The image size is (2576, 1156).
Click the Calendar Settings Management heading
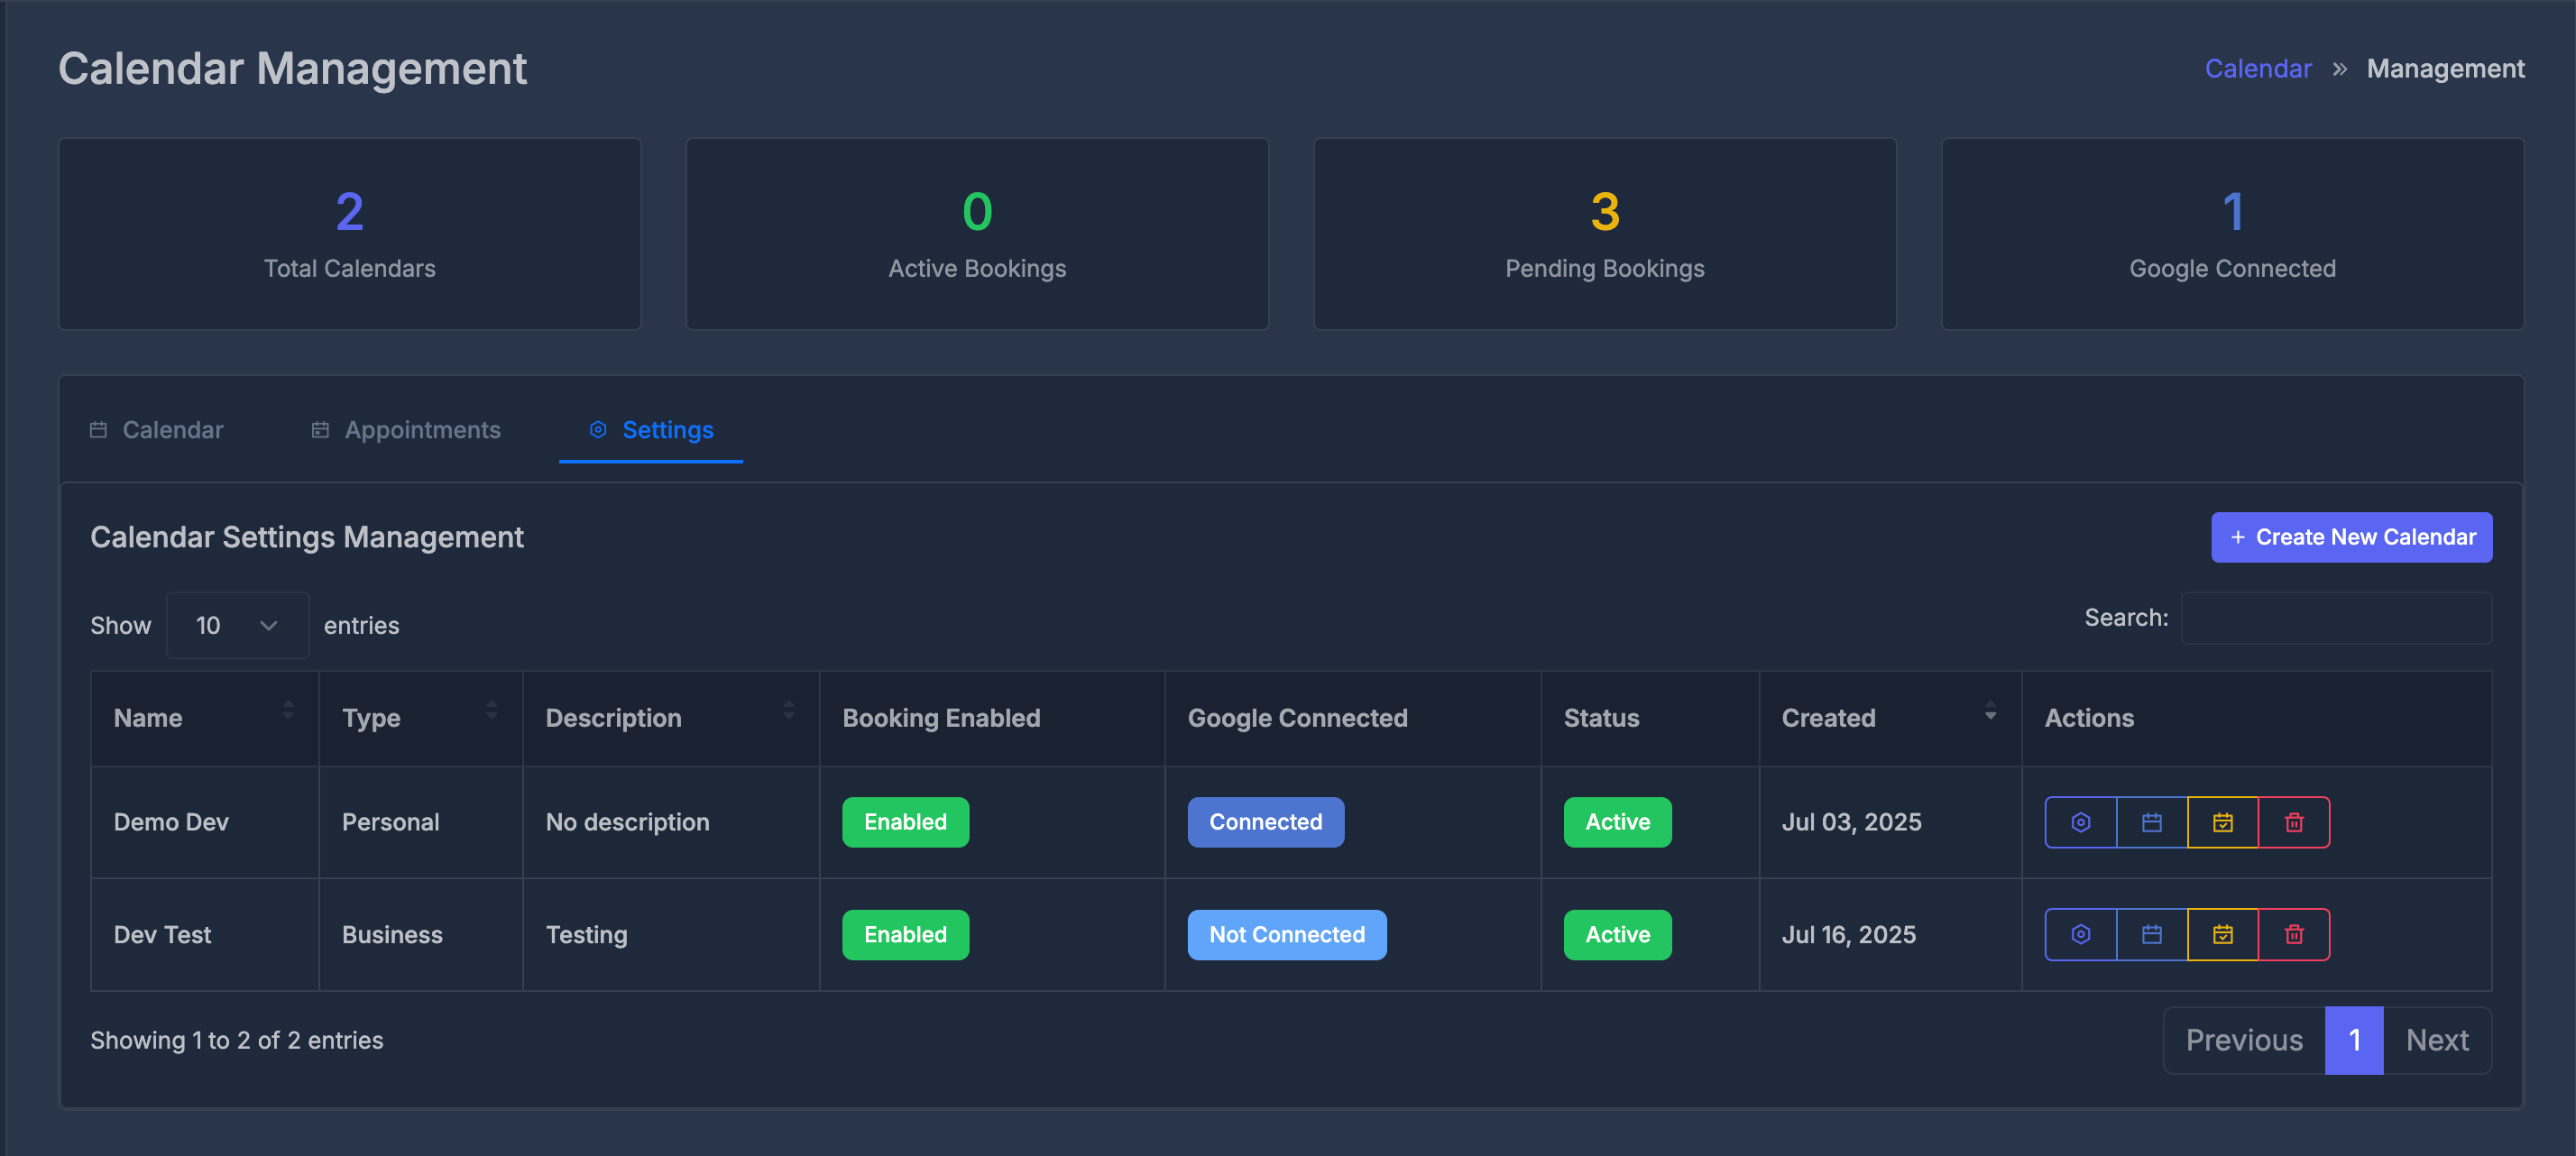click(x=307, y=537)
